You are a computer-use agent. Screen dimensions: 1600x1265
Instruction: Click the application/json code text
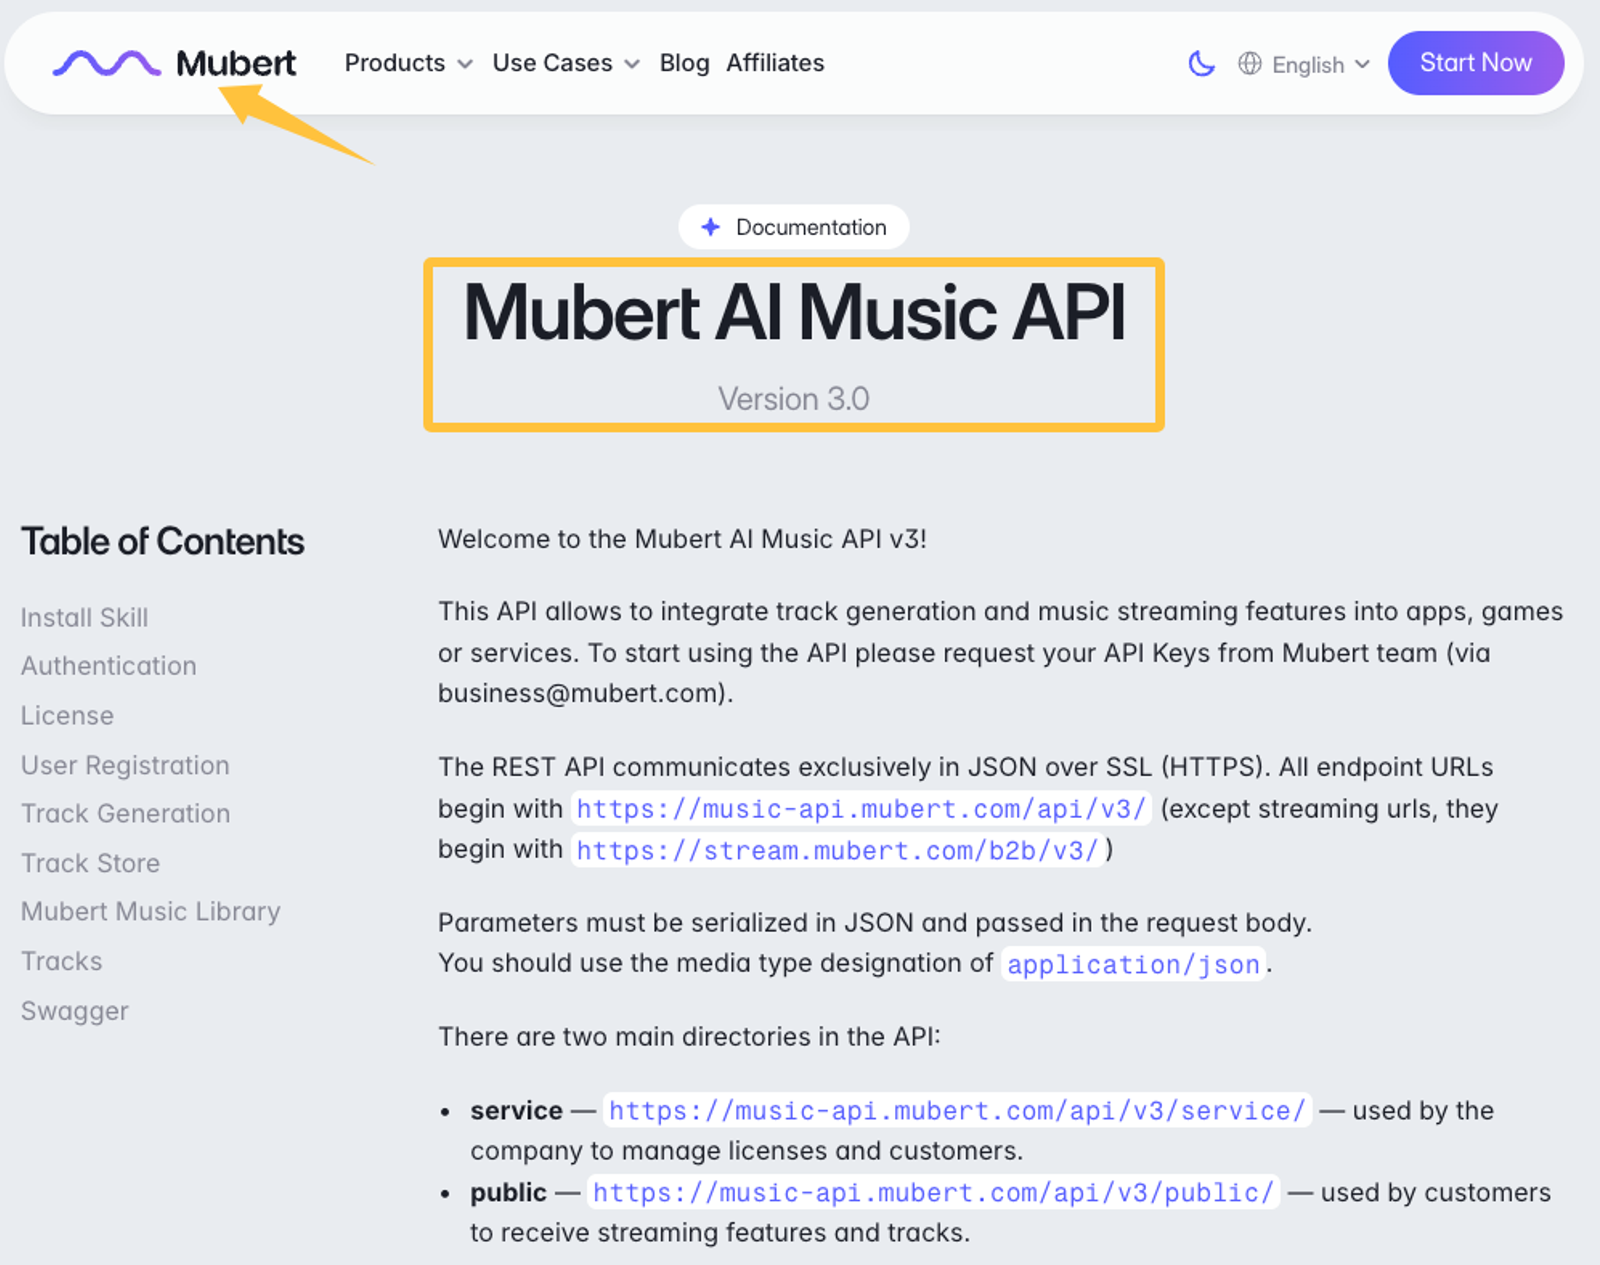click(x=1133, y=965)
